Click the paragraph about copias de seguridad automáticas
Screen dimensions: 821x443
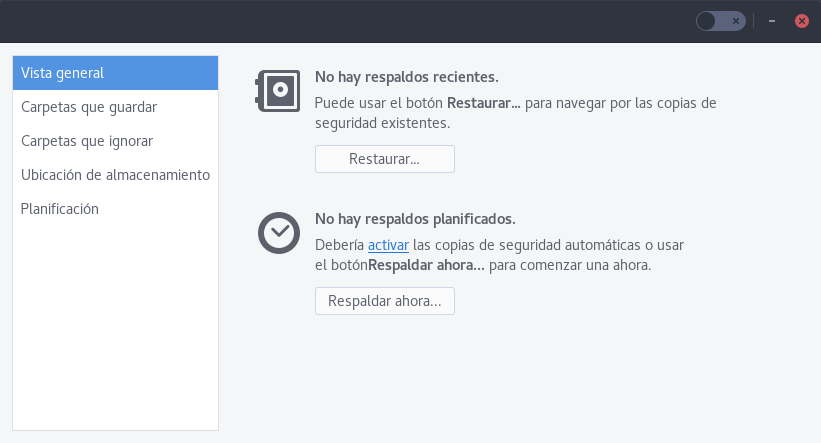pos(499,255)
